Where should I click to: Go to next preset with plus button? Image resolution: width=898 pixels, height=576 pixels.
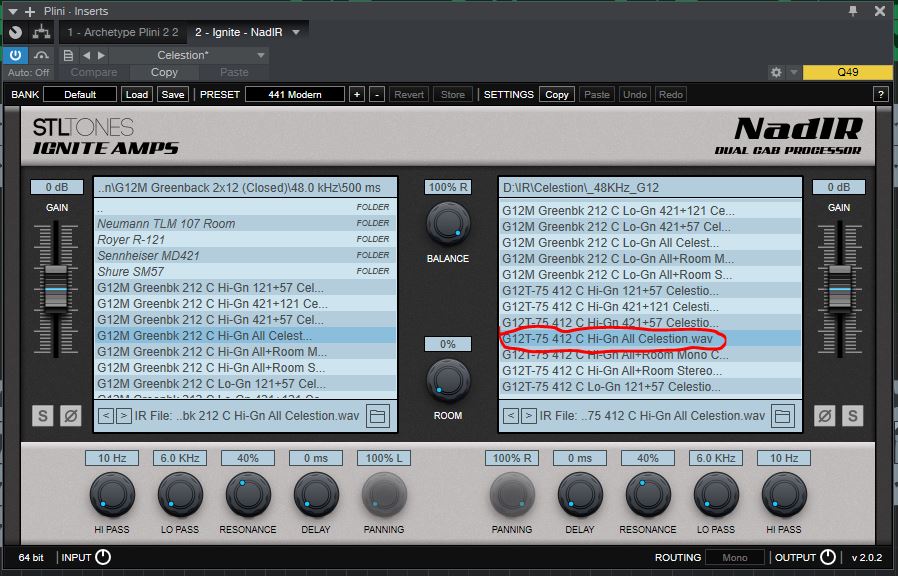point(357,94)
